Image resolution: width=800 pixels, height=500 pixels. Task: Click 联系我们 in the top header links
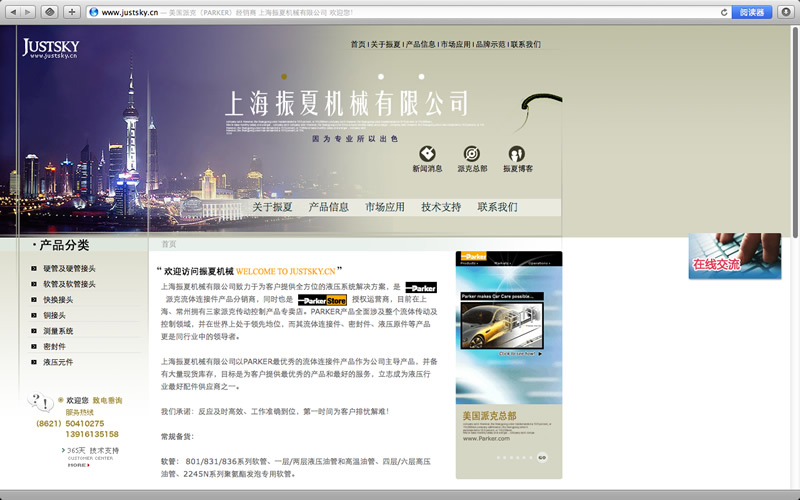coord(525,45)
